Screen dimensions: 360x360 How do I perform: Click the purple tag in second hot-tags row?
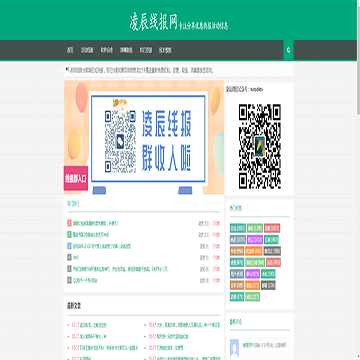tap(255, 240)
